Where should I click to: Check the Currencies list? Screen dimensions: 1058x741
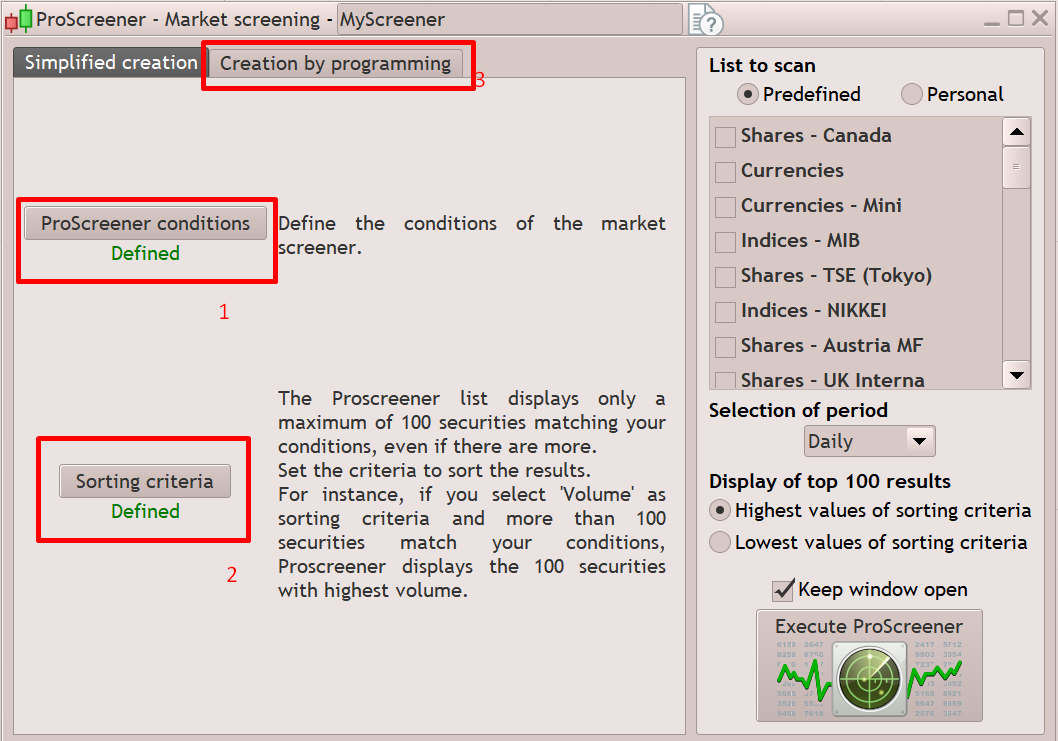[725, 172]
